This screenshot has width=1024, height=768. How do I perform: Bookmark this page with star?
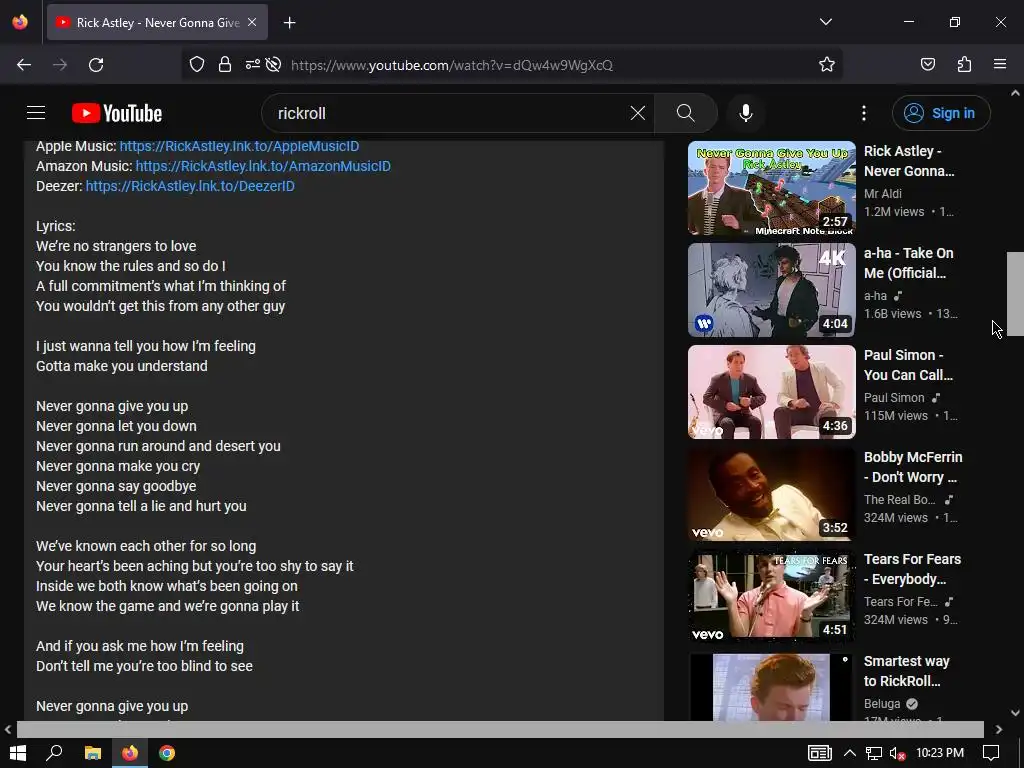[827, 65]
